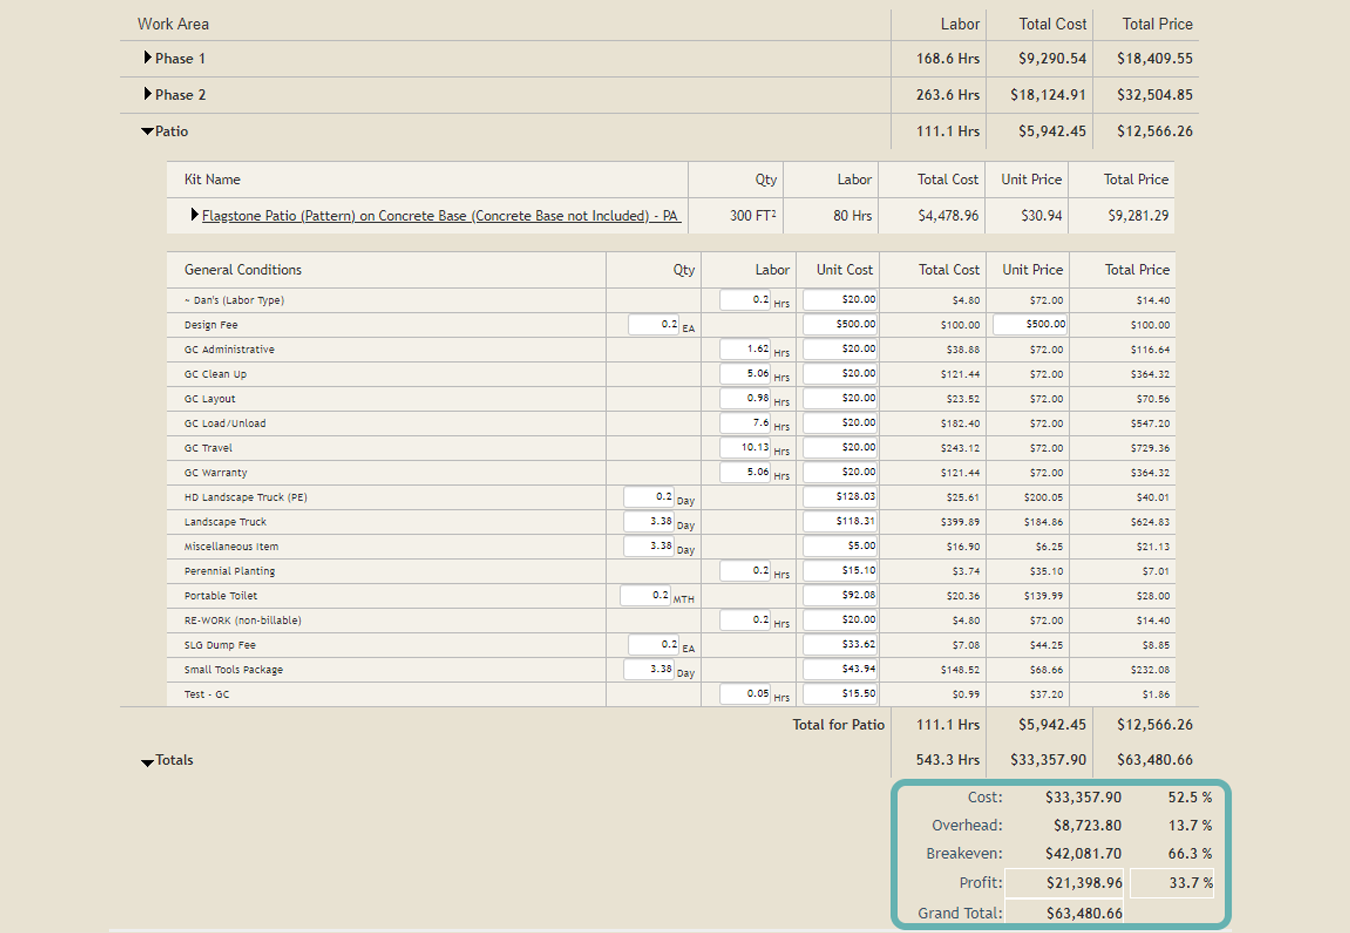The image size is (1350, 933).
Task: Edit Landscape Truck quantity days field
Action: pos(648,521)
